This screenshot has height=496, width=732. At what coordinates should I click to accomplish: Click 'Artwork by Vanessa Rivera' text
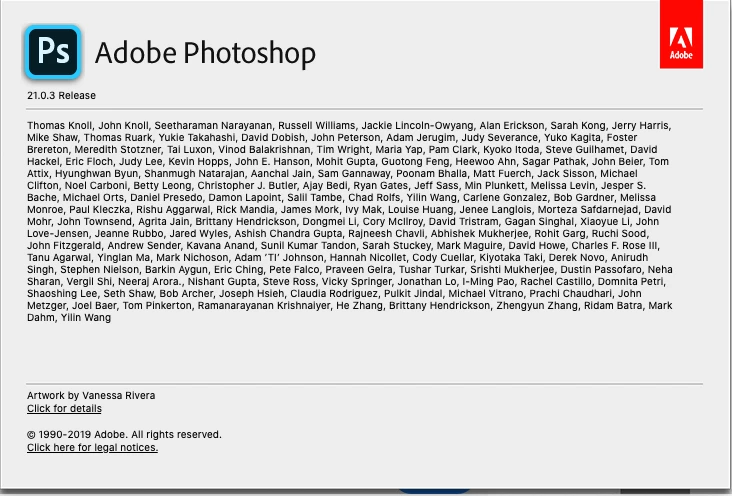[x=91, y=396]
